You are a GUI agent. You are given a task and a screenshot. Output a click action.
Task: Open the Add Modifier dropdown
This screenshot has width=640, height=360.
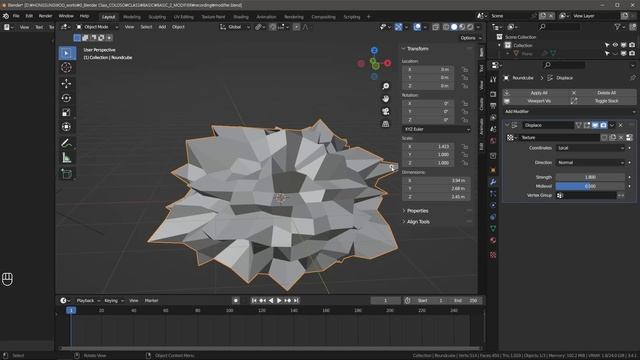569,111
